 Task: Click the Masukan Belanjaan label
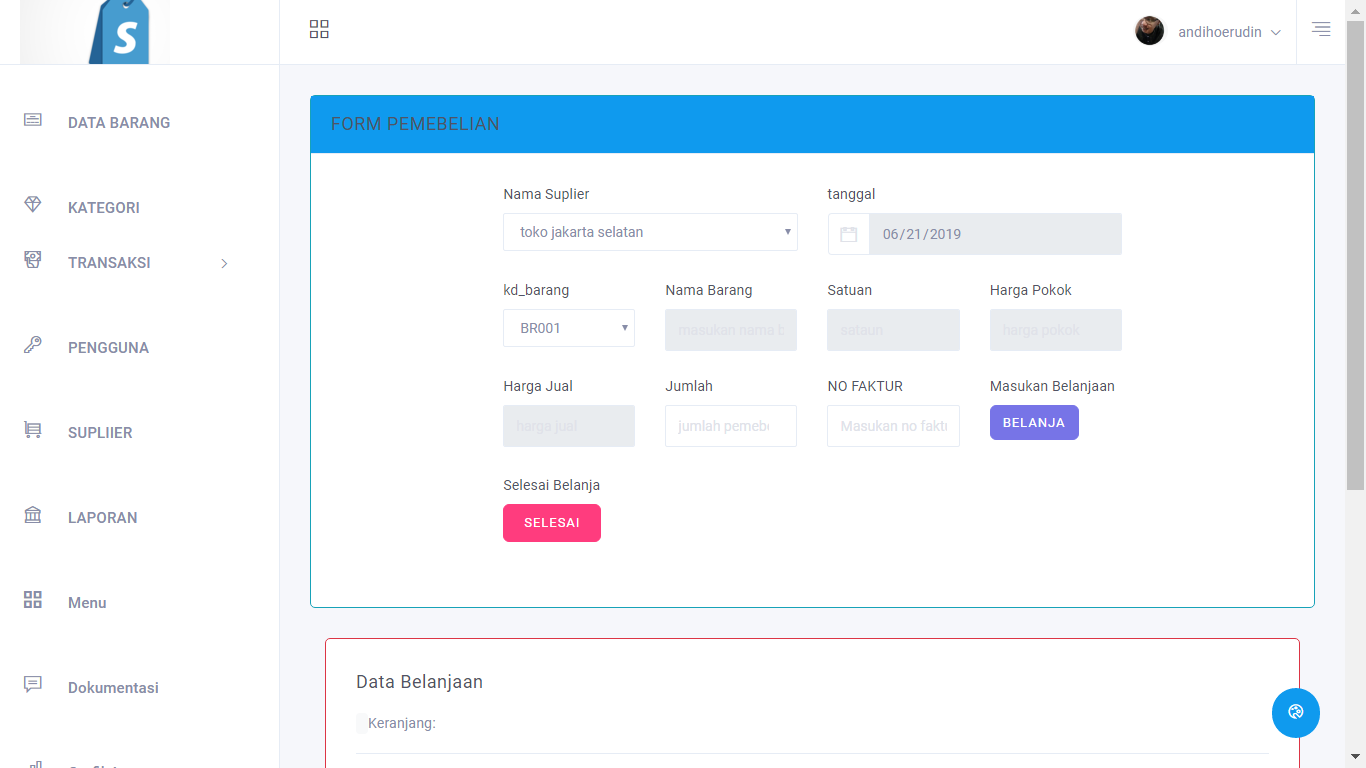(x=1052, y=386)
